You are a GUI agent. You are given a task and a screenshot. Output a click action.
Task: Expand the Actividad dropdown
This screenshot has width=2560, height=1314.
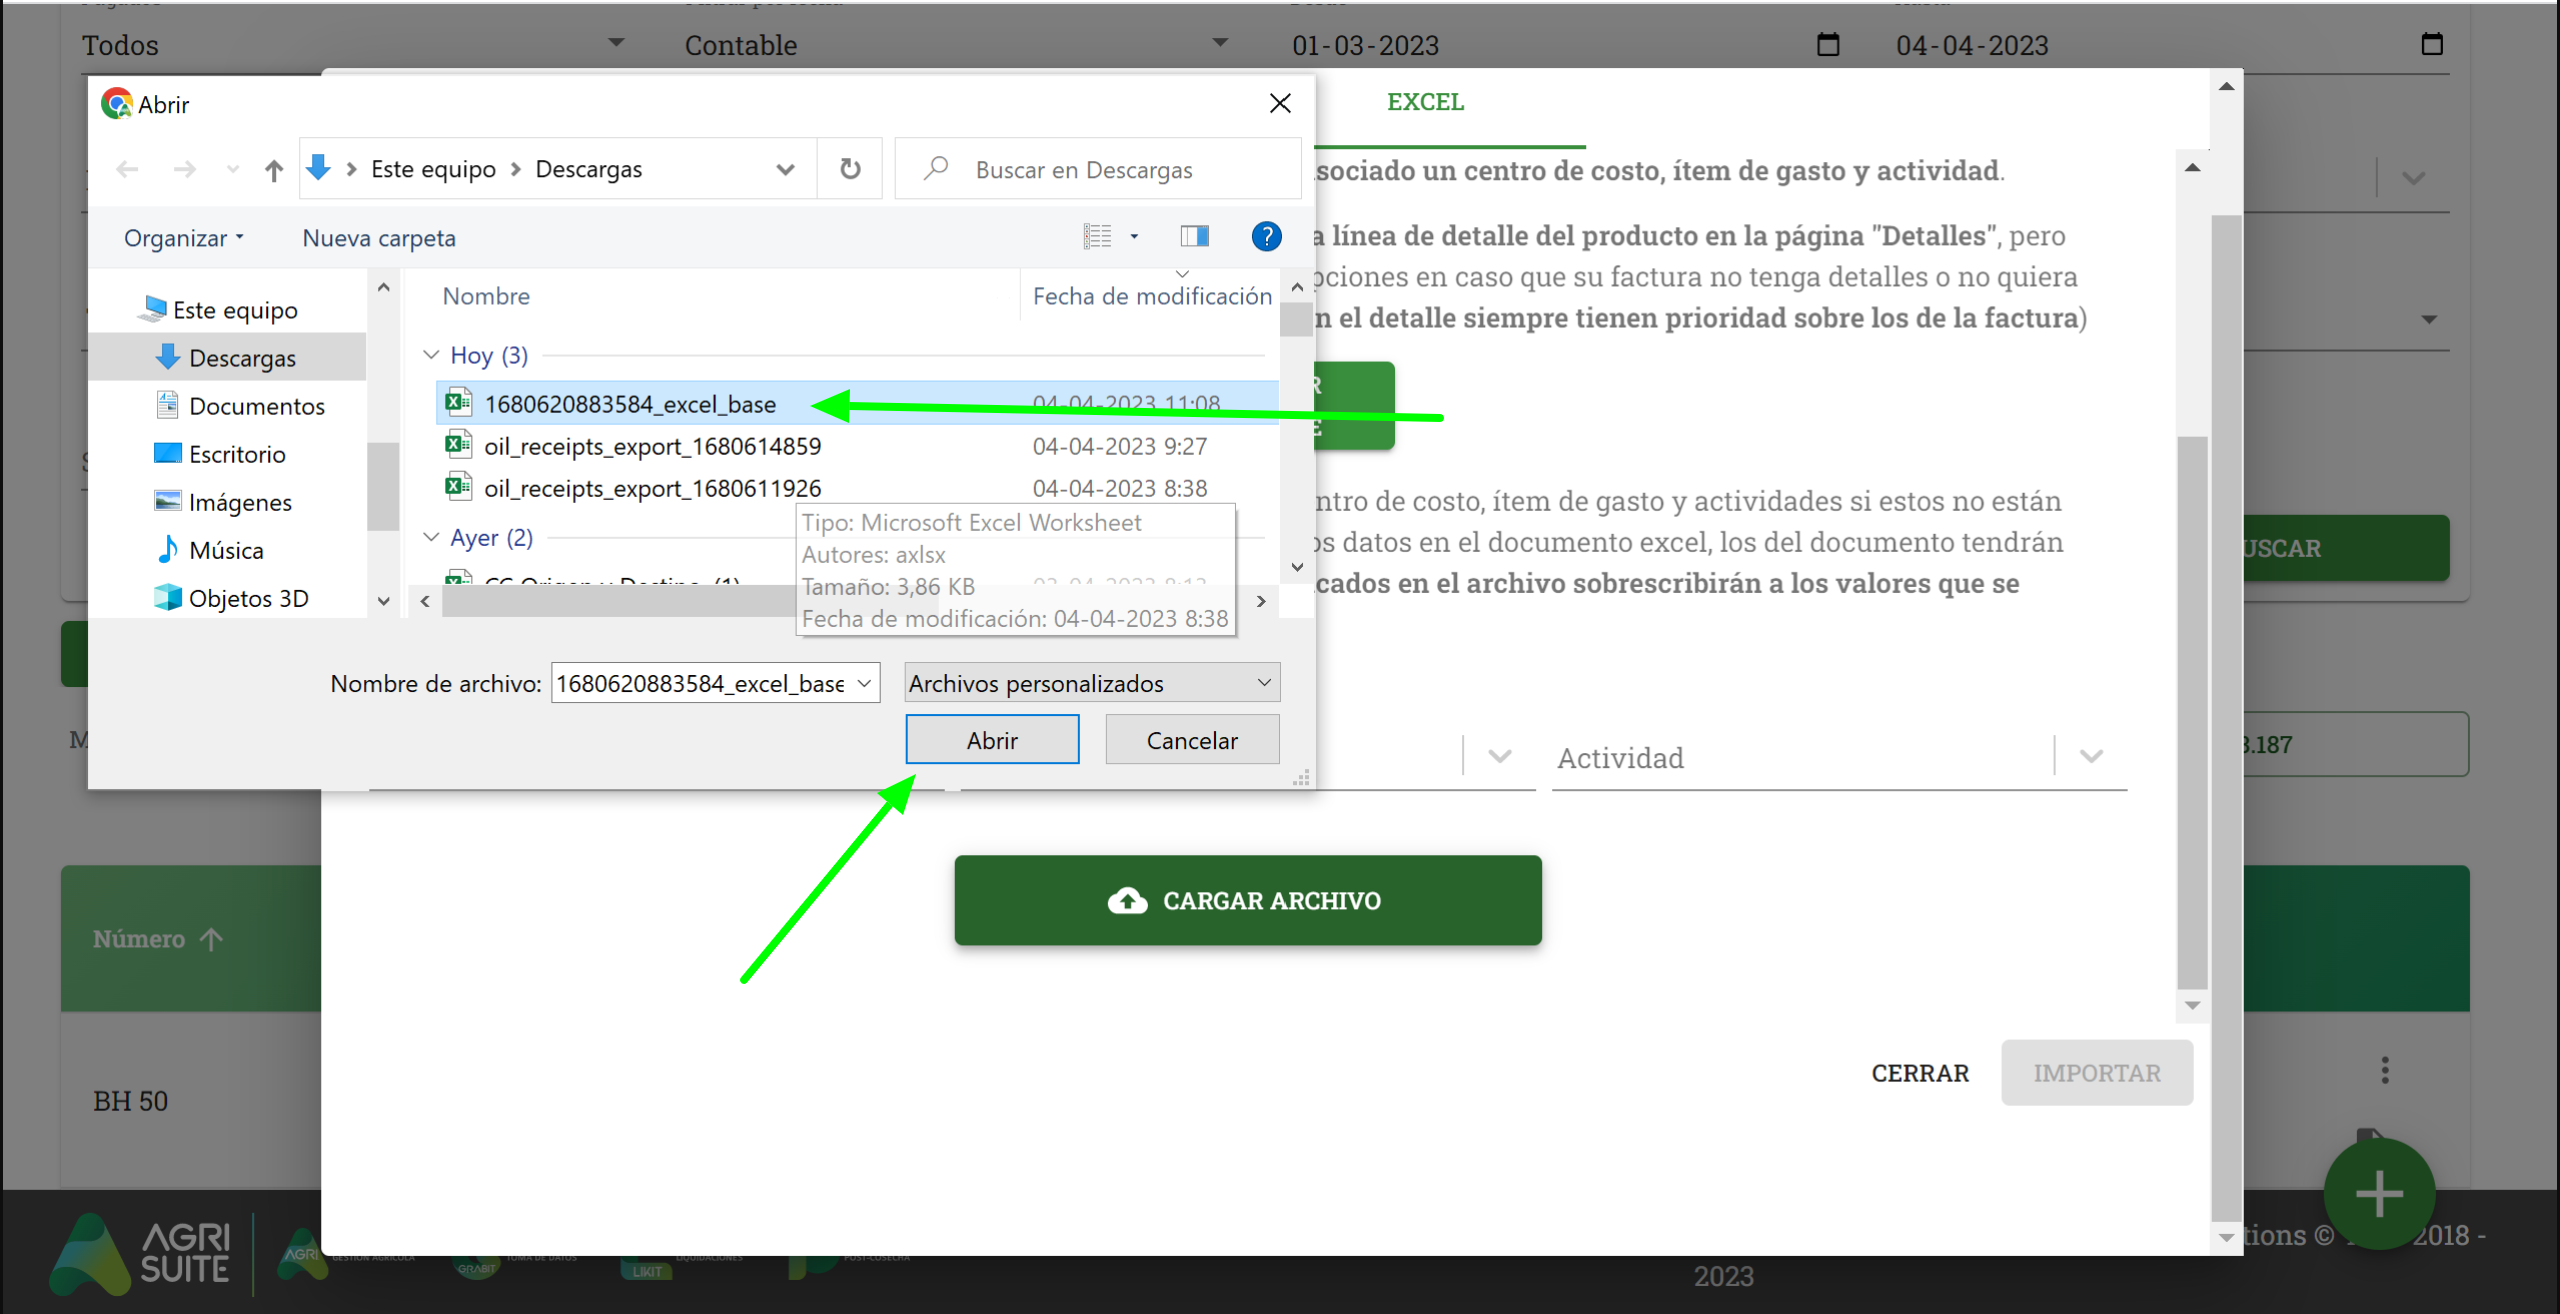[x=2091, y=757]
